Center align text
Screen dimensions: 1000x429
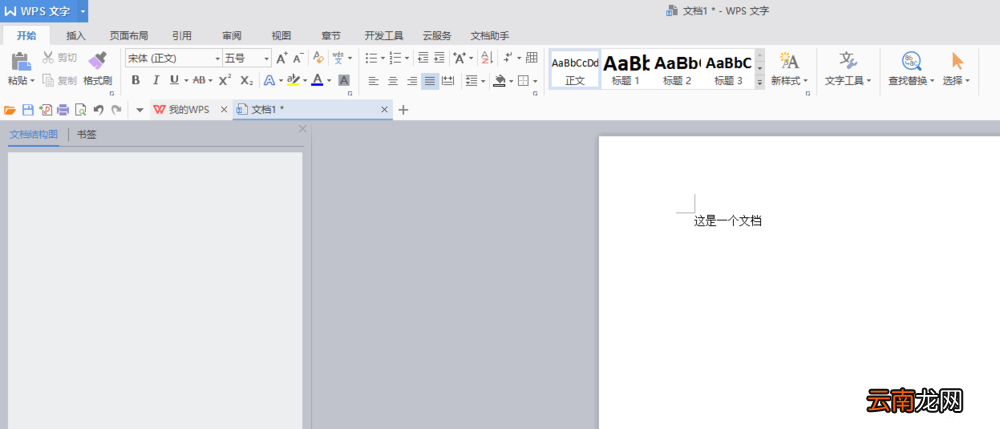(x=393, y=80)
